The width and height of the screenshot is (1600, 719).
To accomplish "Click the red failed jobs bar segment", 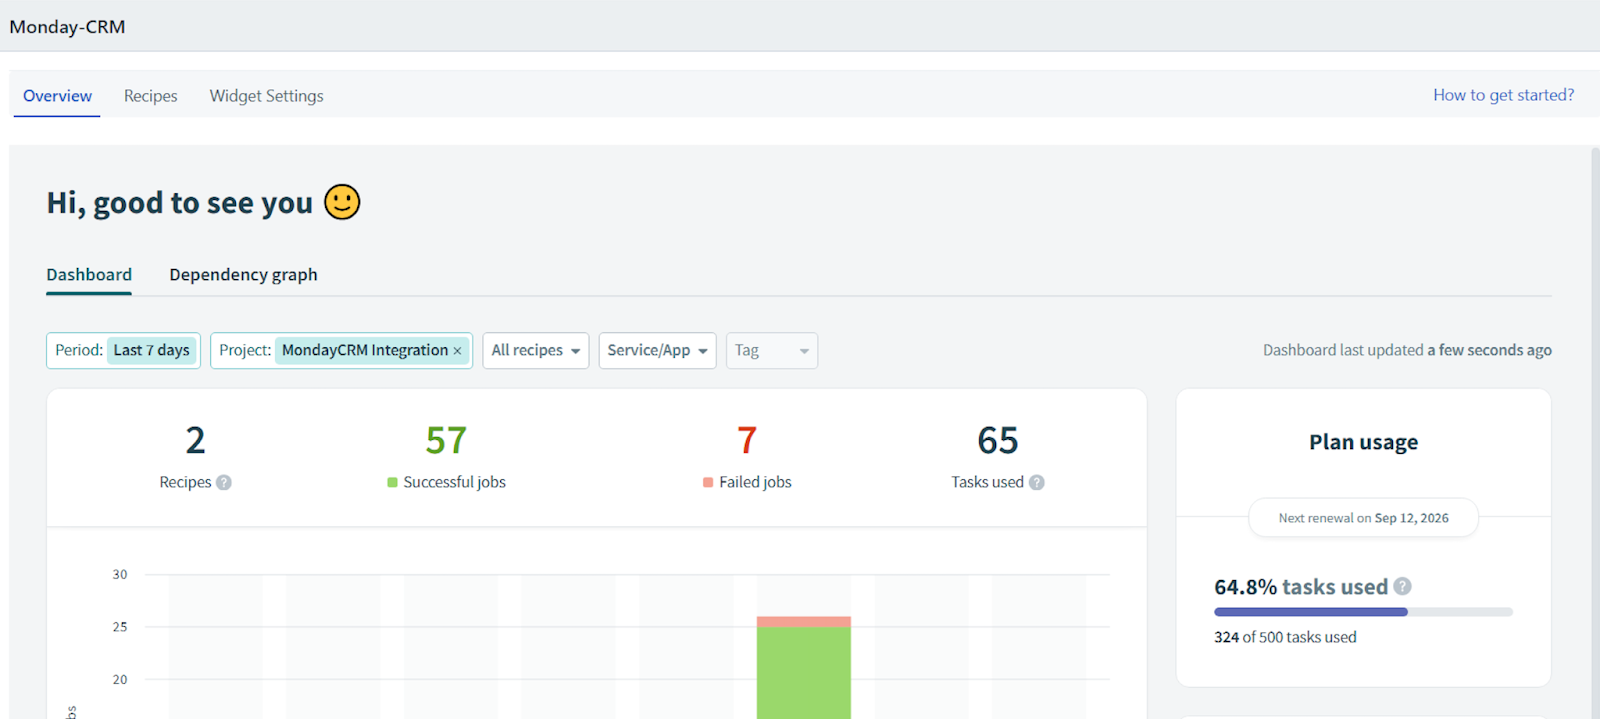I will (x=804, y=622).
